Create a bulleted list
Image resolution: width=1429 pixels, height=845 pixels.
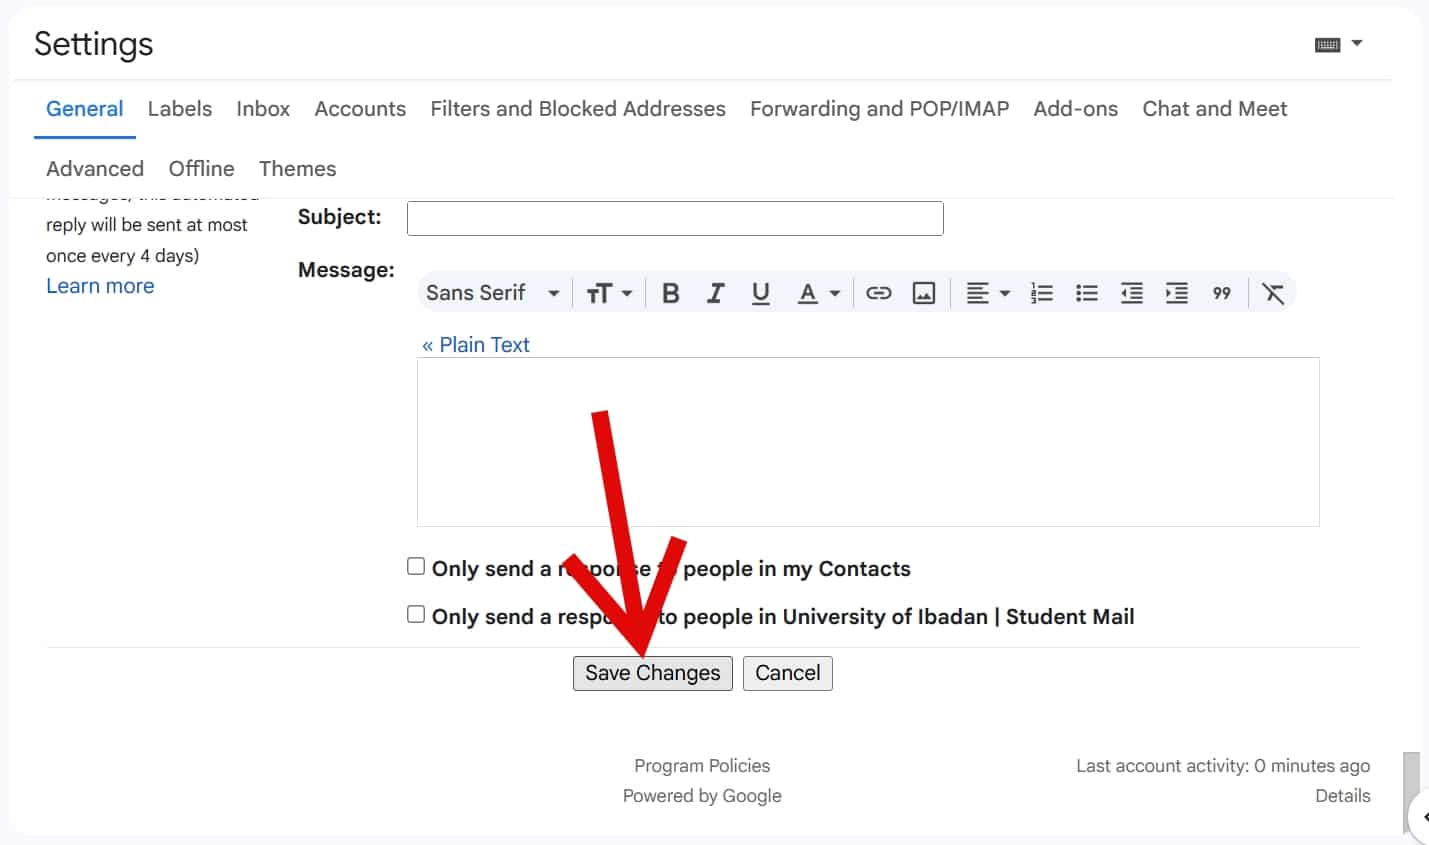coord(1086,292)
